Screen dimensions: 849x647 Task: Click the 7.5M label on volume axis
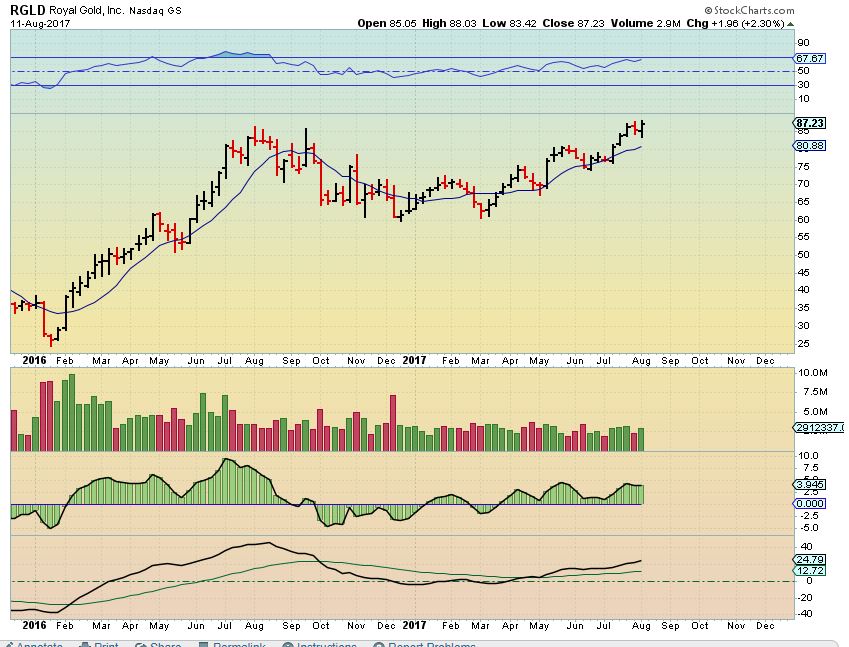click(x=815, y=391)
